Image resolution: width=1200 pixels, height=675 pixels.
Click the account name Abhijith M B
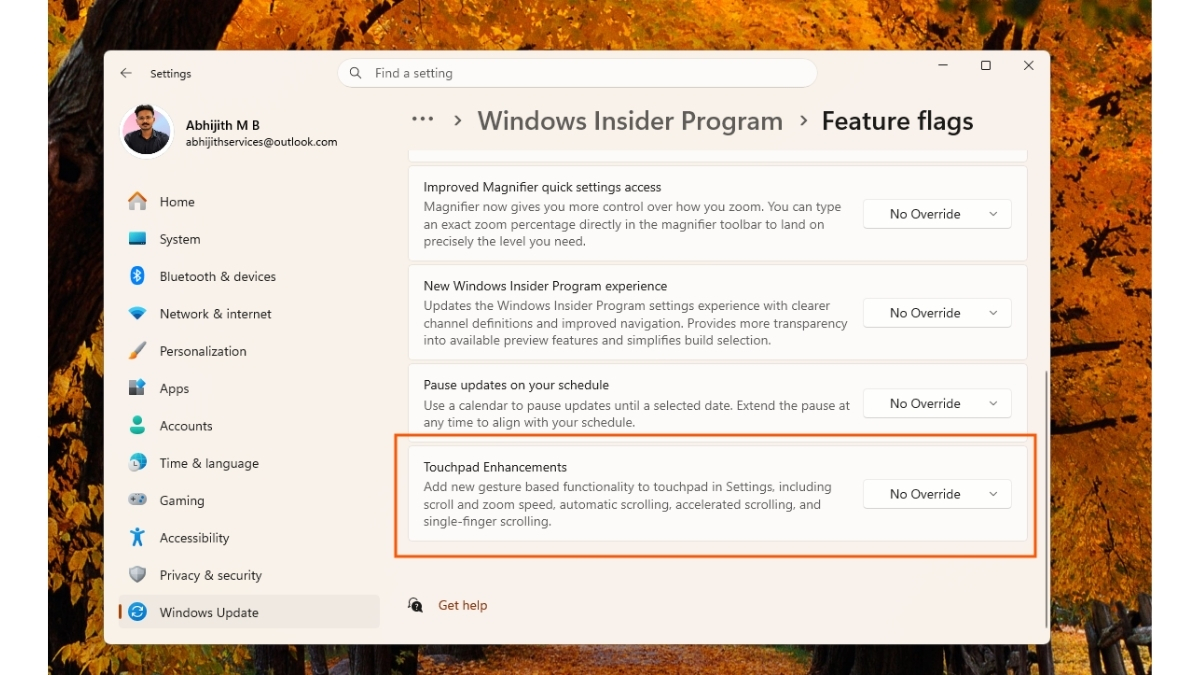coord(223,125)
